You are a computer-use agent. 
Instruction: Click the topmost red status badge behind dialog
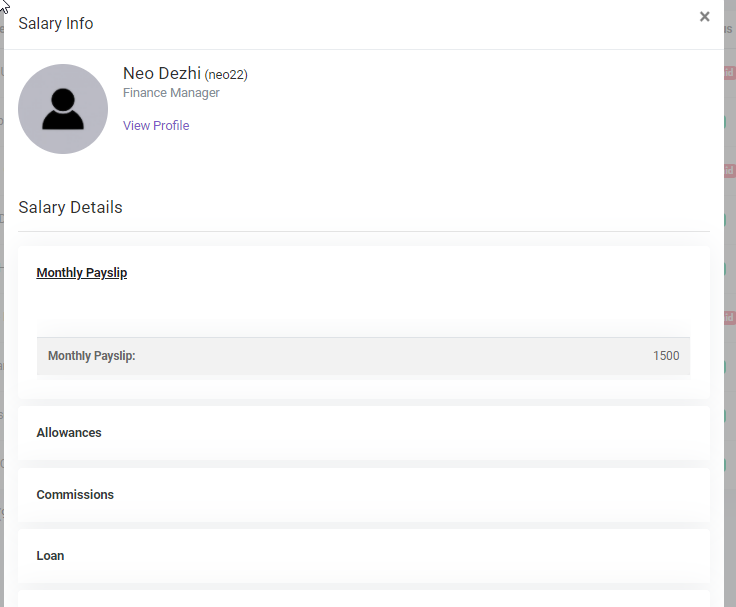729,73
